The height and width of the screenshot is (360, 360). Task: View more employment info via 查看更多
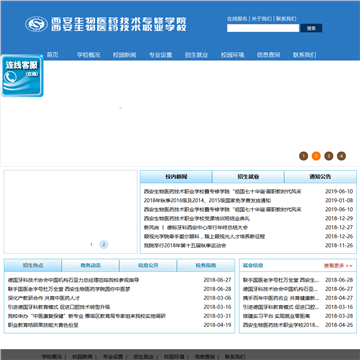[x=338, y=266]
